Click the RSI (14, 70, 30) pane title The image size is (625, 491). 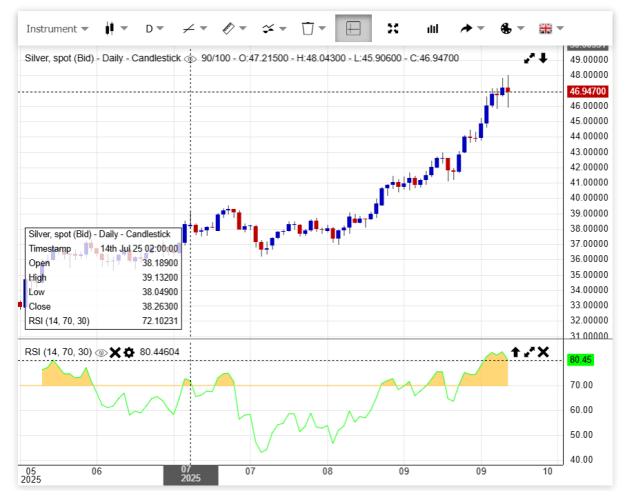[x=58, y=352]
